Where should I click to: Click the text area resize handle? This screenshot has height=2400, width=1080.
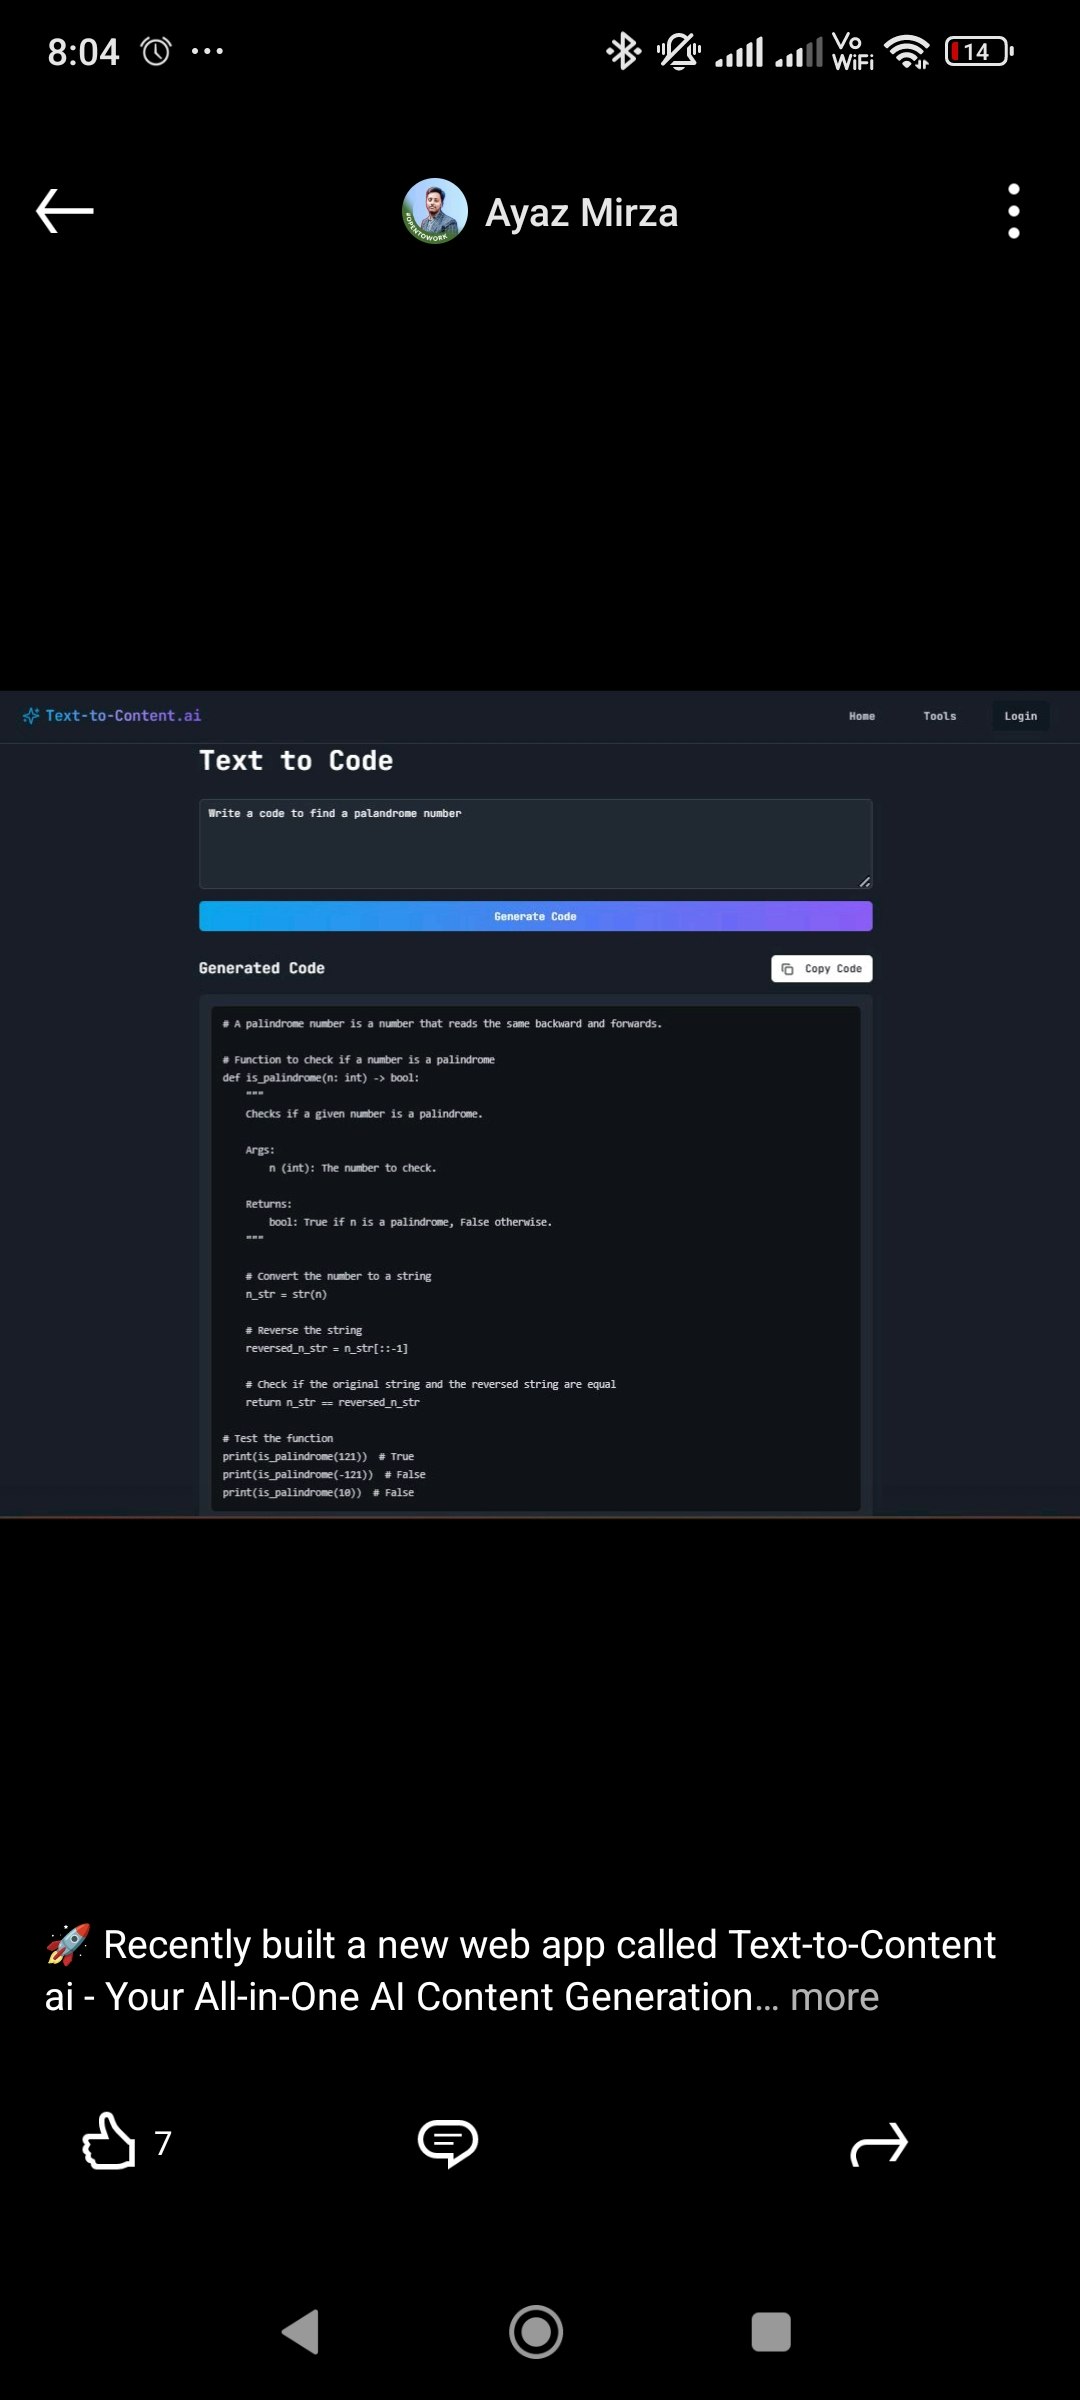pos(865,881)
